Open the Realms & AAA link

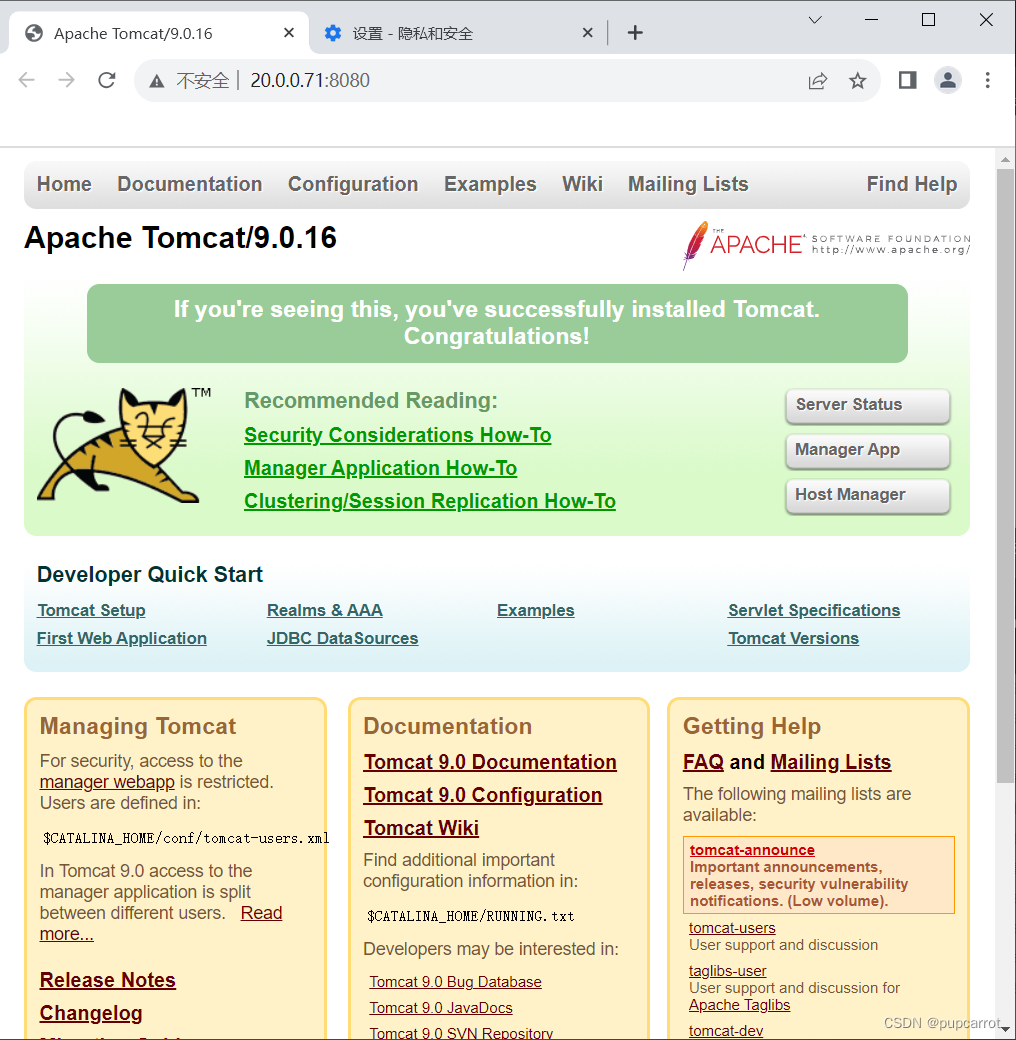tap(324, 610)
